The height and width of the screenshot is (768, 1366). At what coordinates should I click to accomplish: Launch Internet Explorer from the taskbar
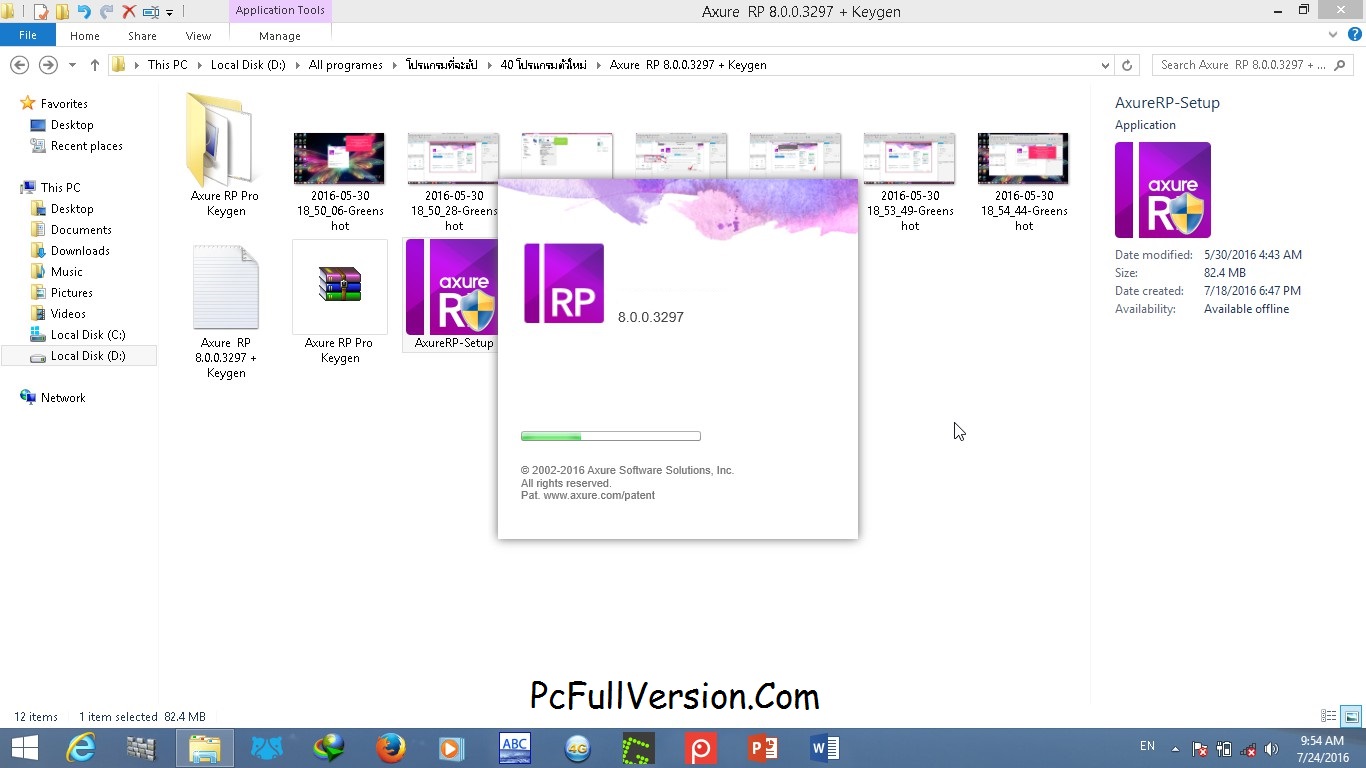pyautogui.click(x=80, y=748)
